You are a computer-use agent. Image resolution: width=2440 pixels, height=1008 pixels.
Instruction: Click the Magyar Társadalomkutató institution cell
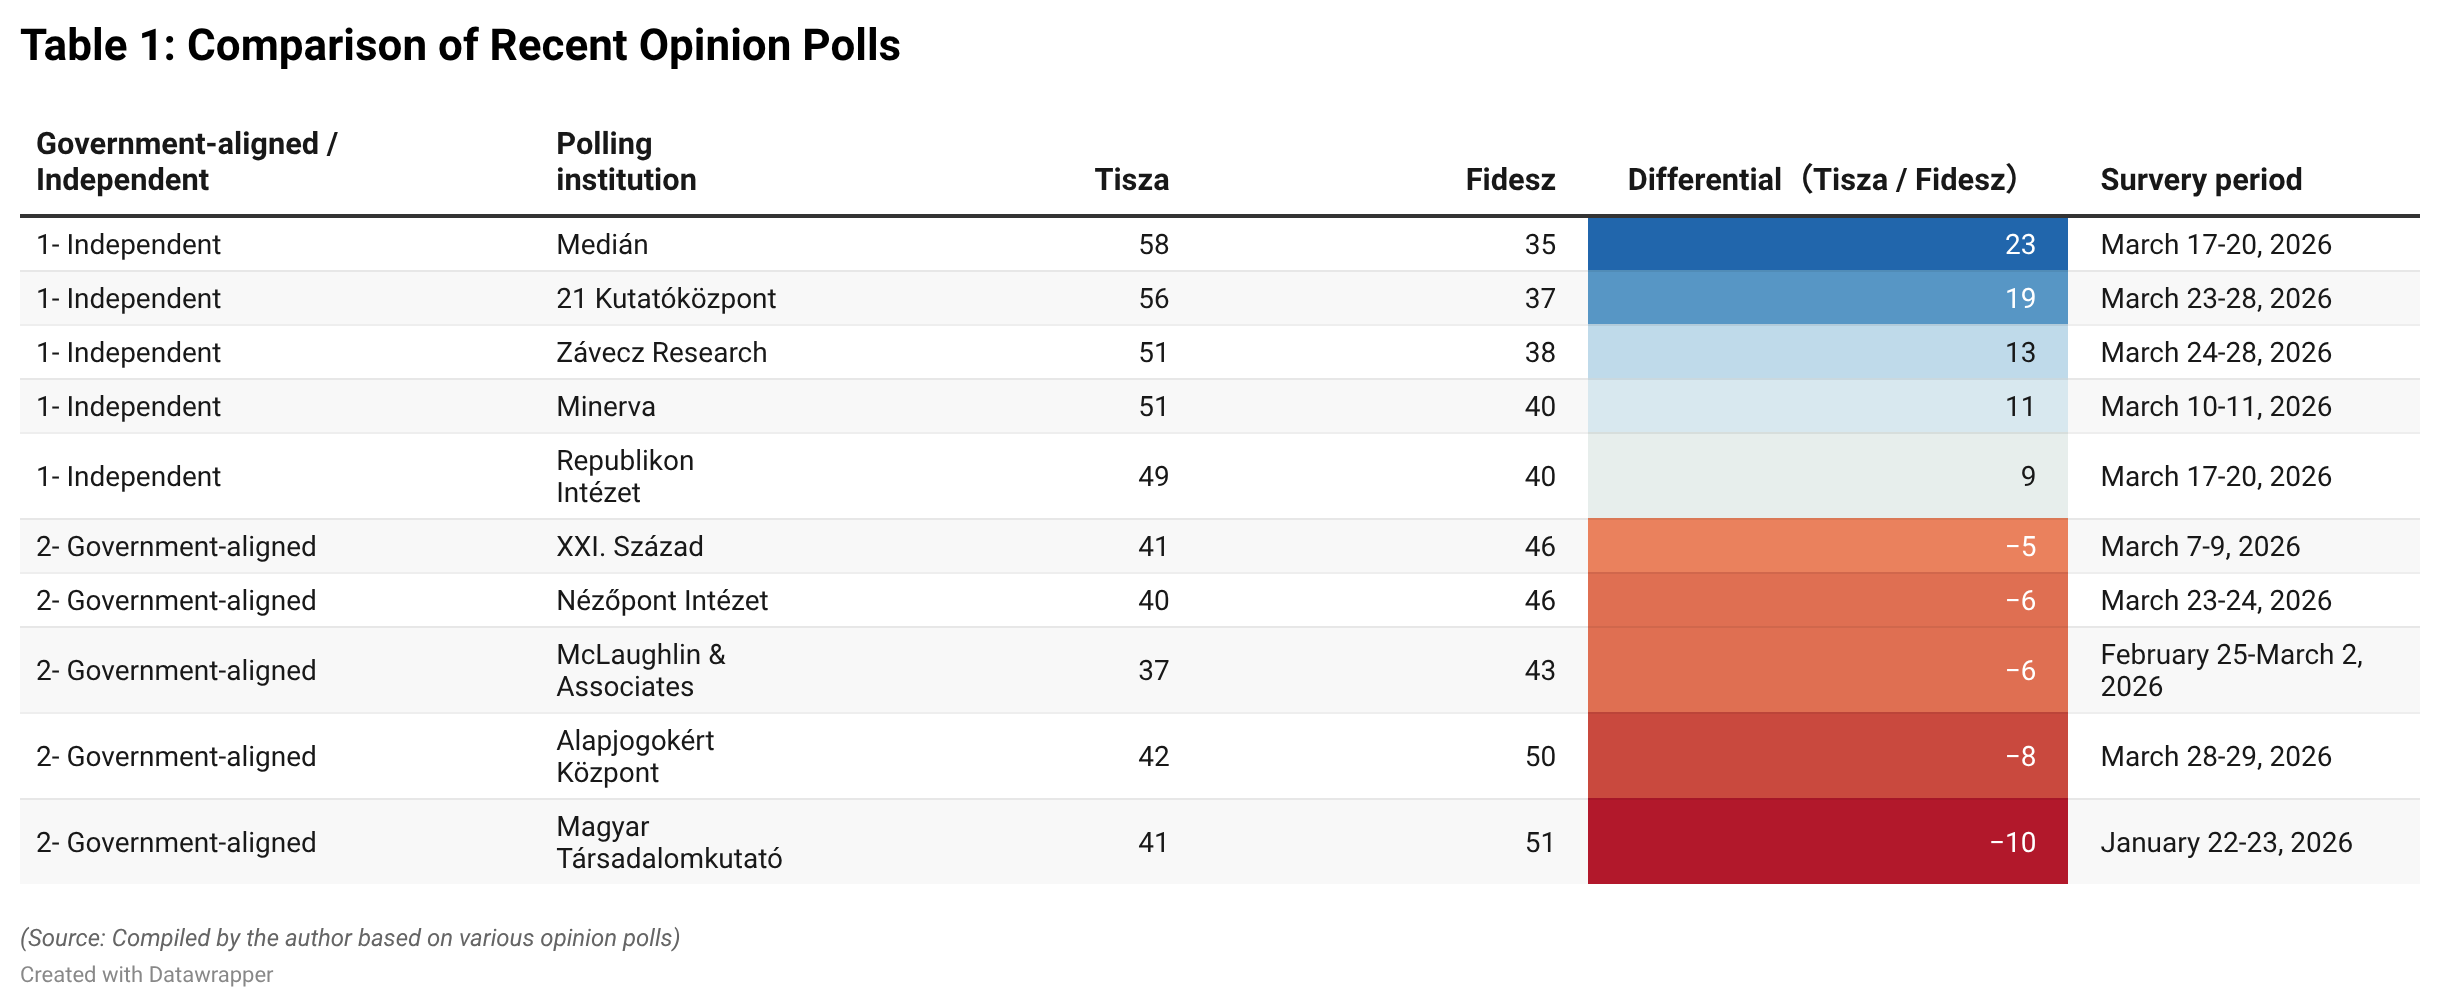[669, 843]
